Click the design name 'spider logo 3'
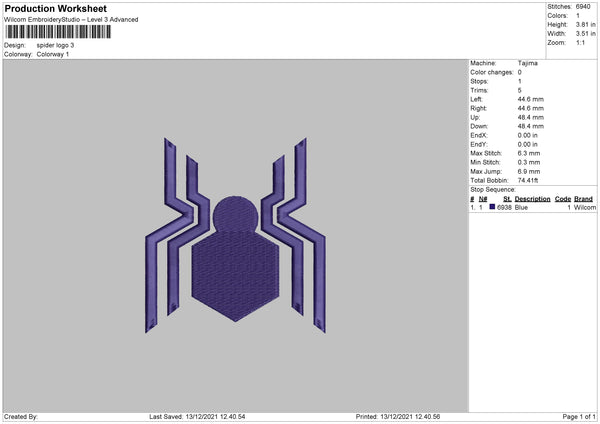600x424 pixels. pos(55,45)
